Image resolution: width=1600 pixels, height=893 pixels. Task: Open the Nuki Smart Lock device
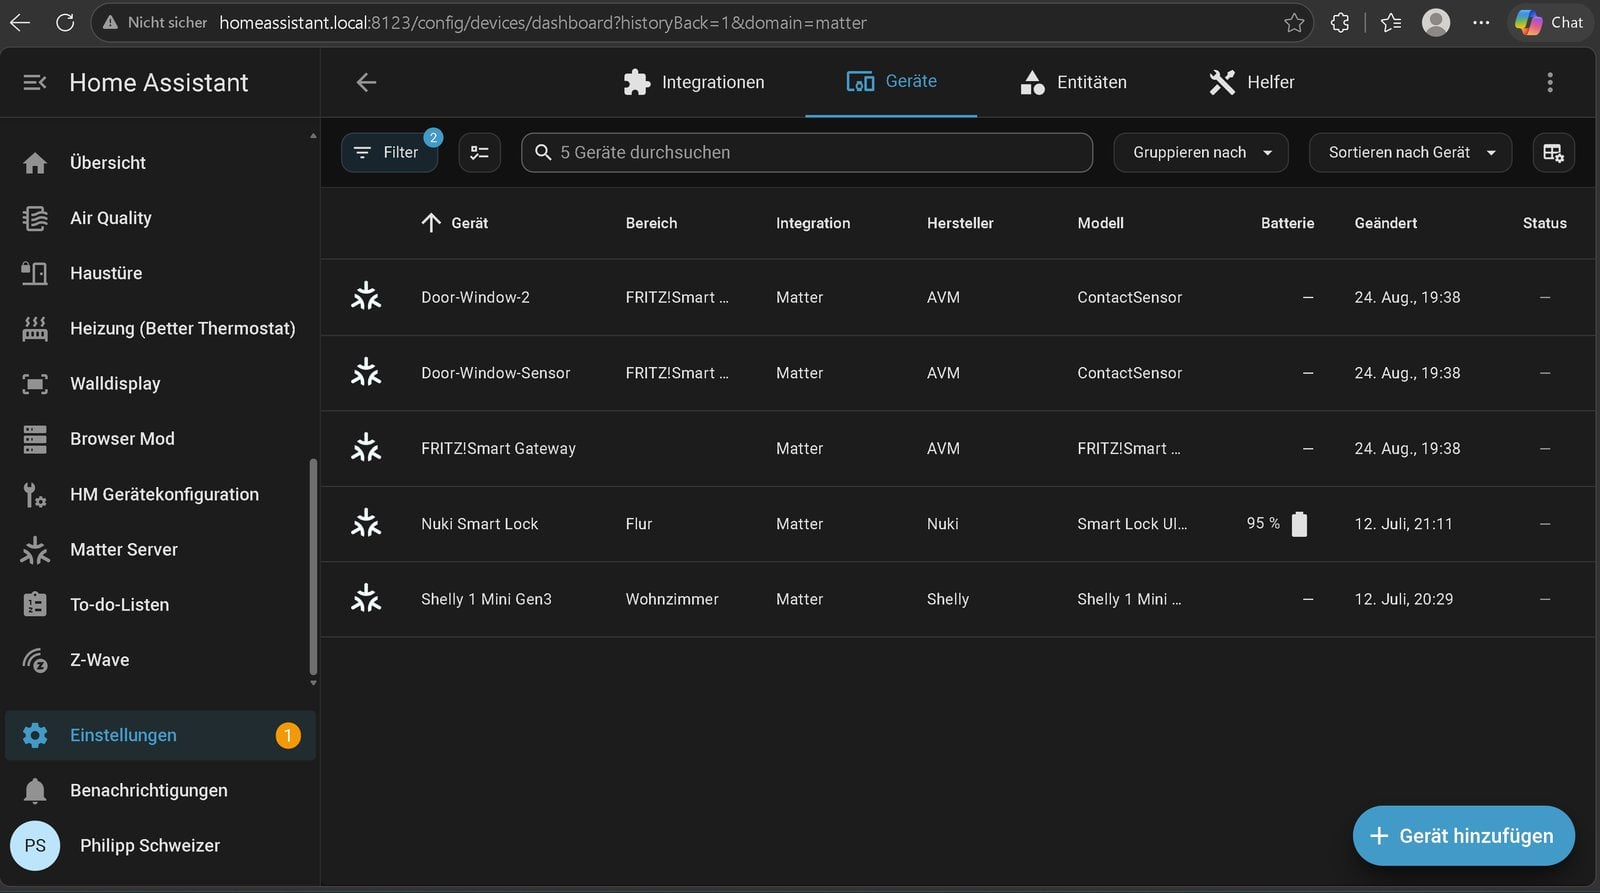click(958, 524)
